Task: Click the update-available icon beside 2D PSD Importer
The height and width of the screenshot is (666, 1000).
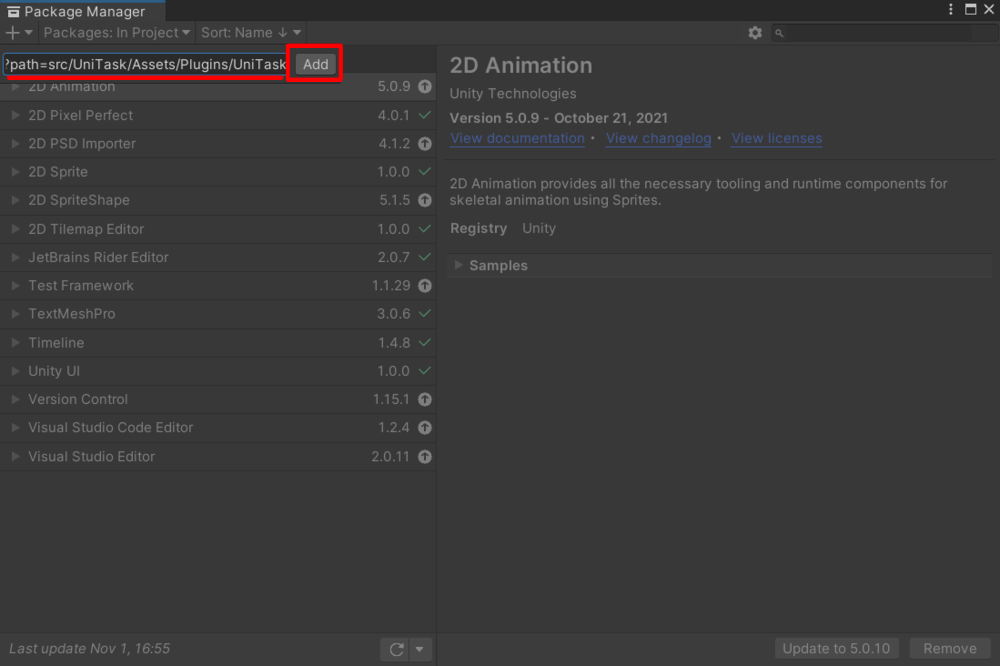Action: (x=425, y=144)
